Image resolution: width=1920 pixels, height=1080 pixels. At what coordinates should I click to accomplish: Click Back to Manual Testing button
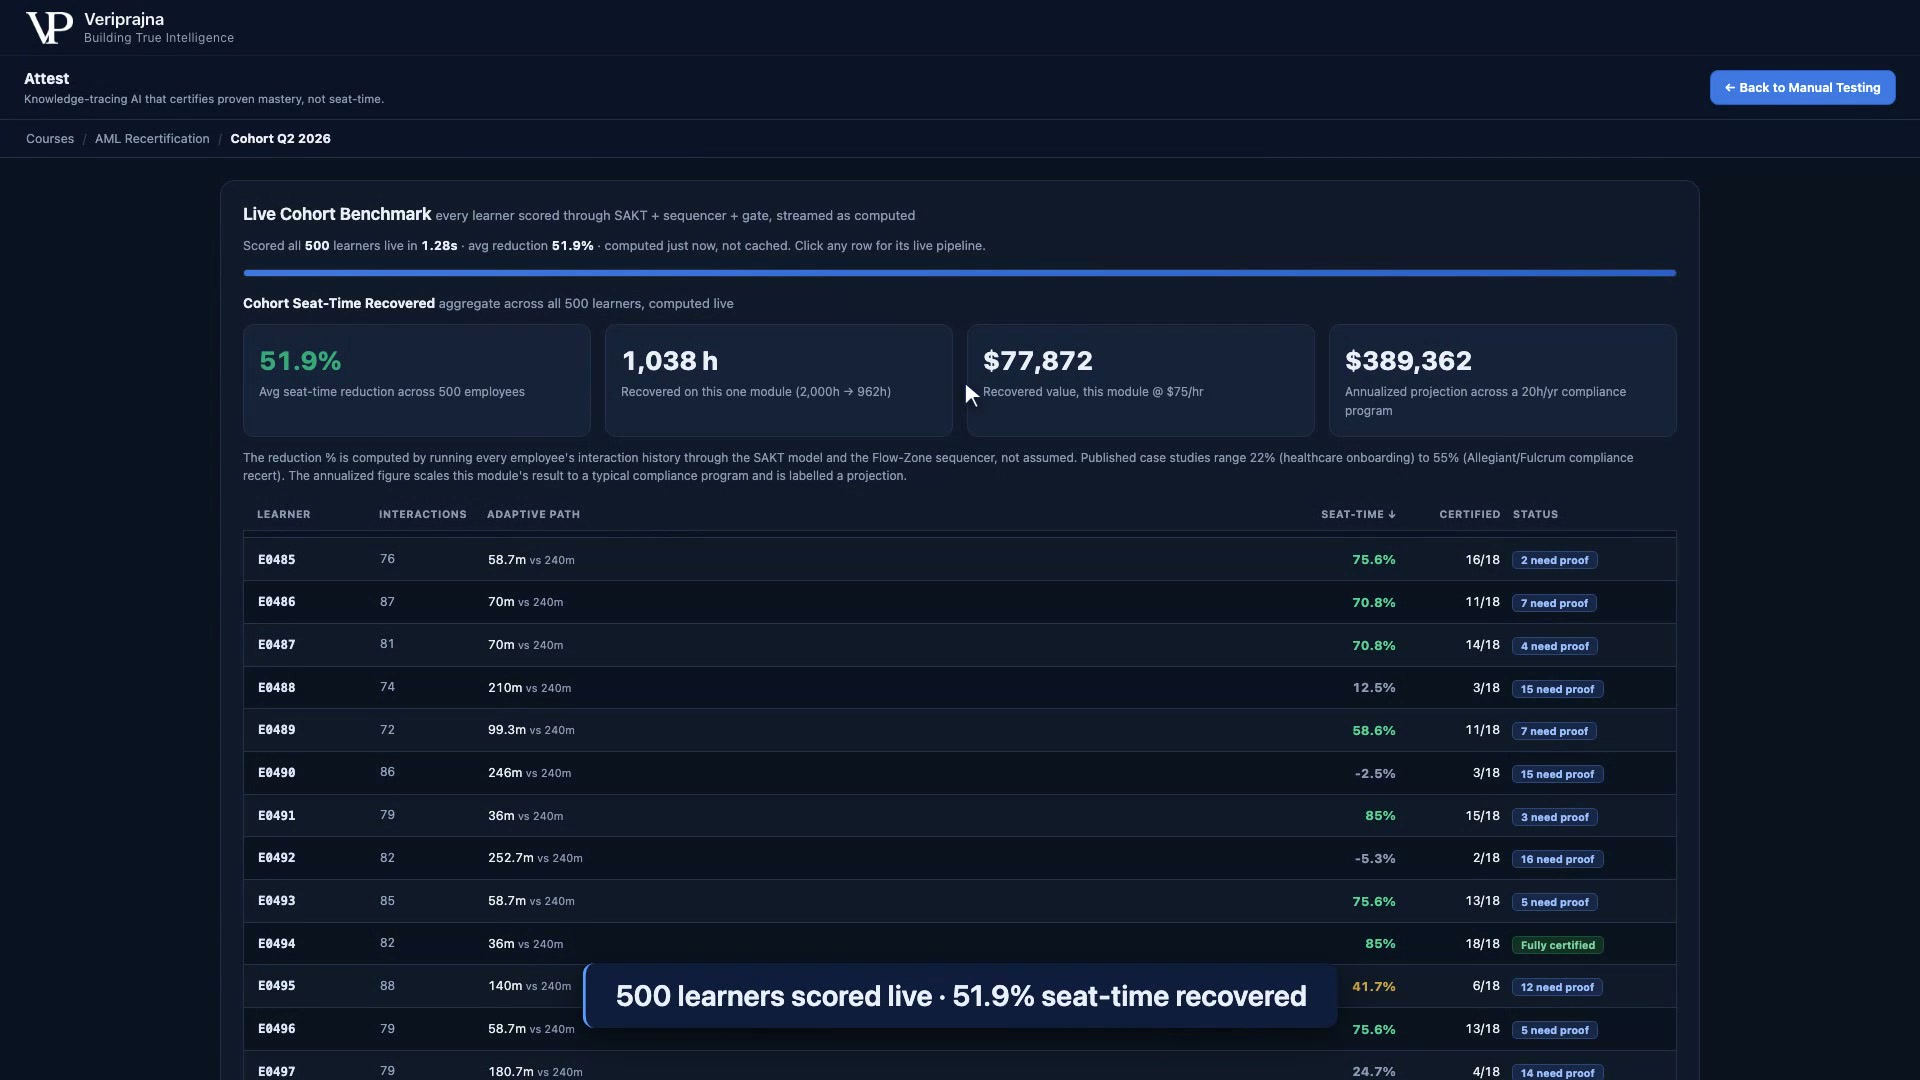click(x=1802, y=88)
